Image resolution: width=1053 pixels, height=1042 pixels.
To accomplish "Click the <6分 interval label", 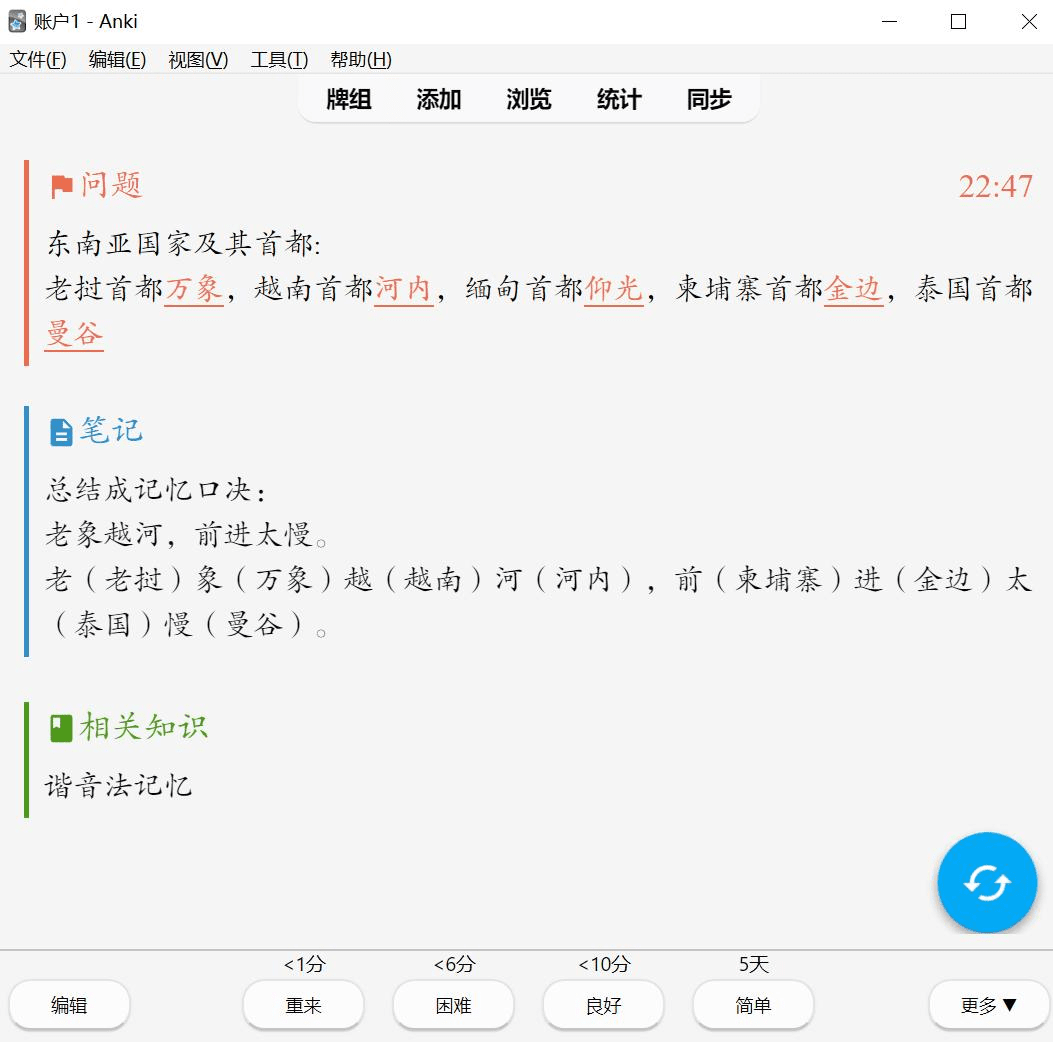I will click(x=453, y=965).
